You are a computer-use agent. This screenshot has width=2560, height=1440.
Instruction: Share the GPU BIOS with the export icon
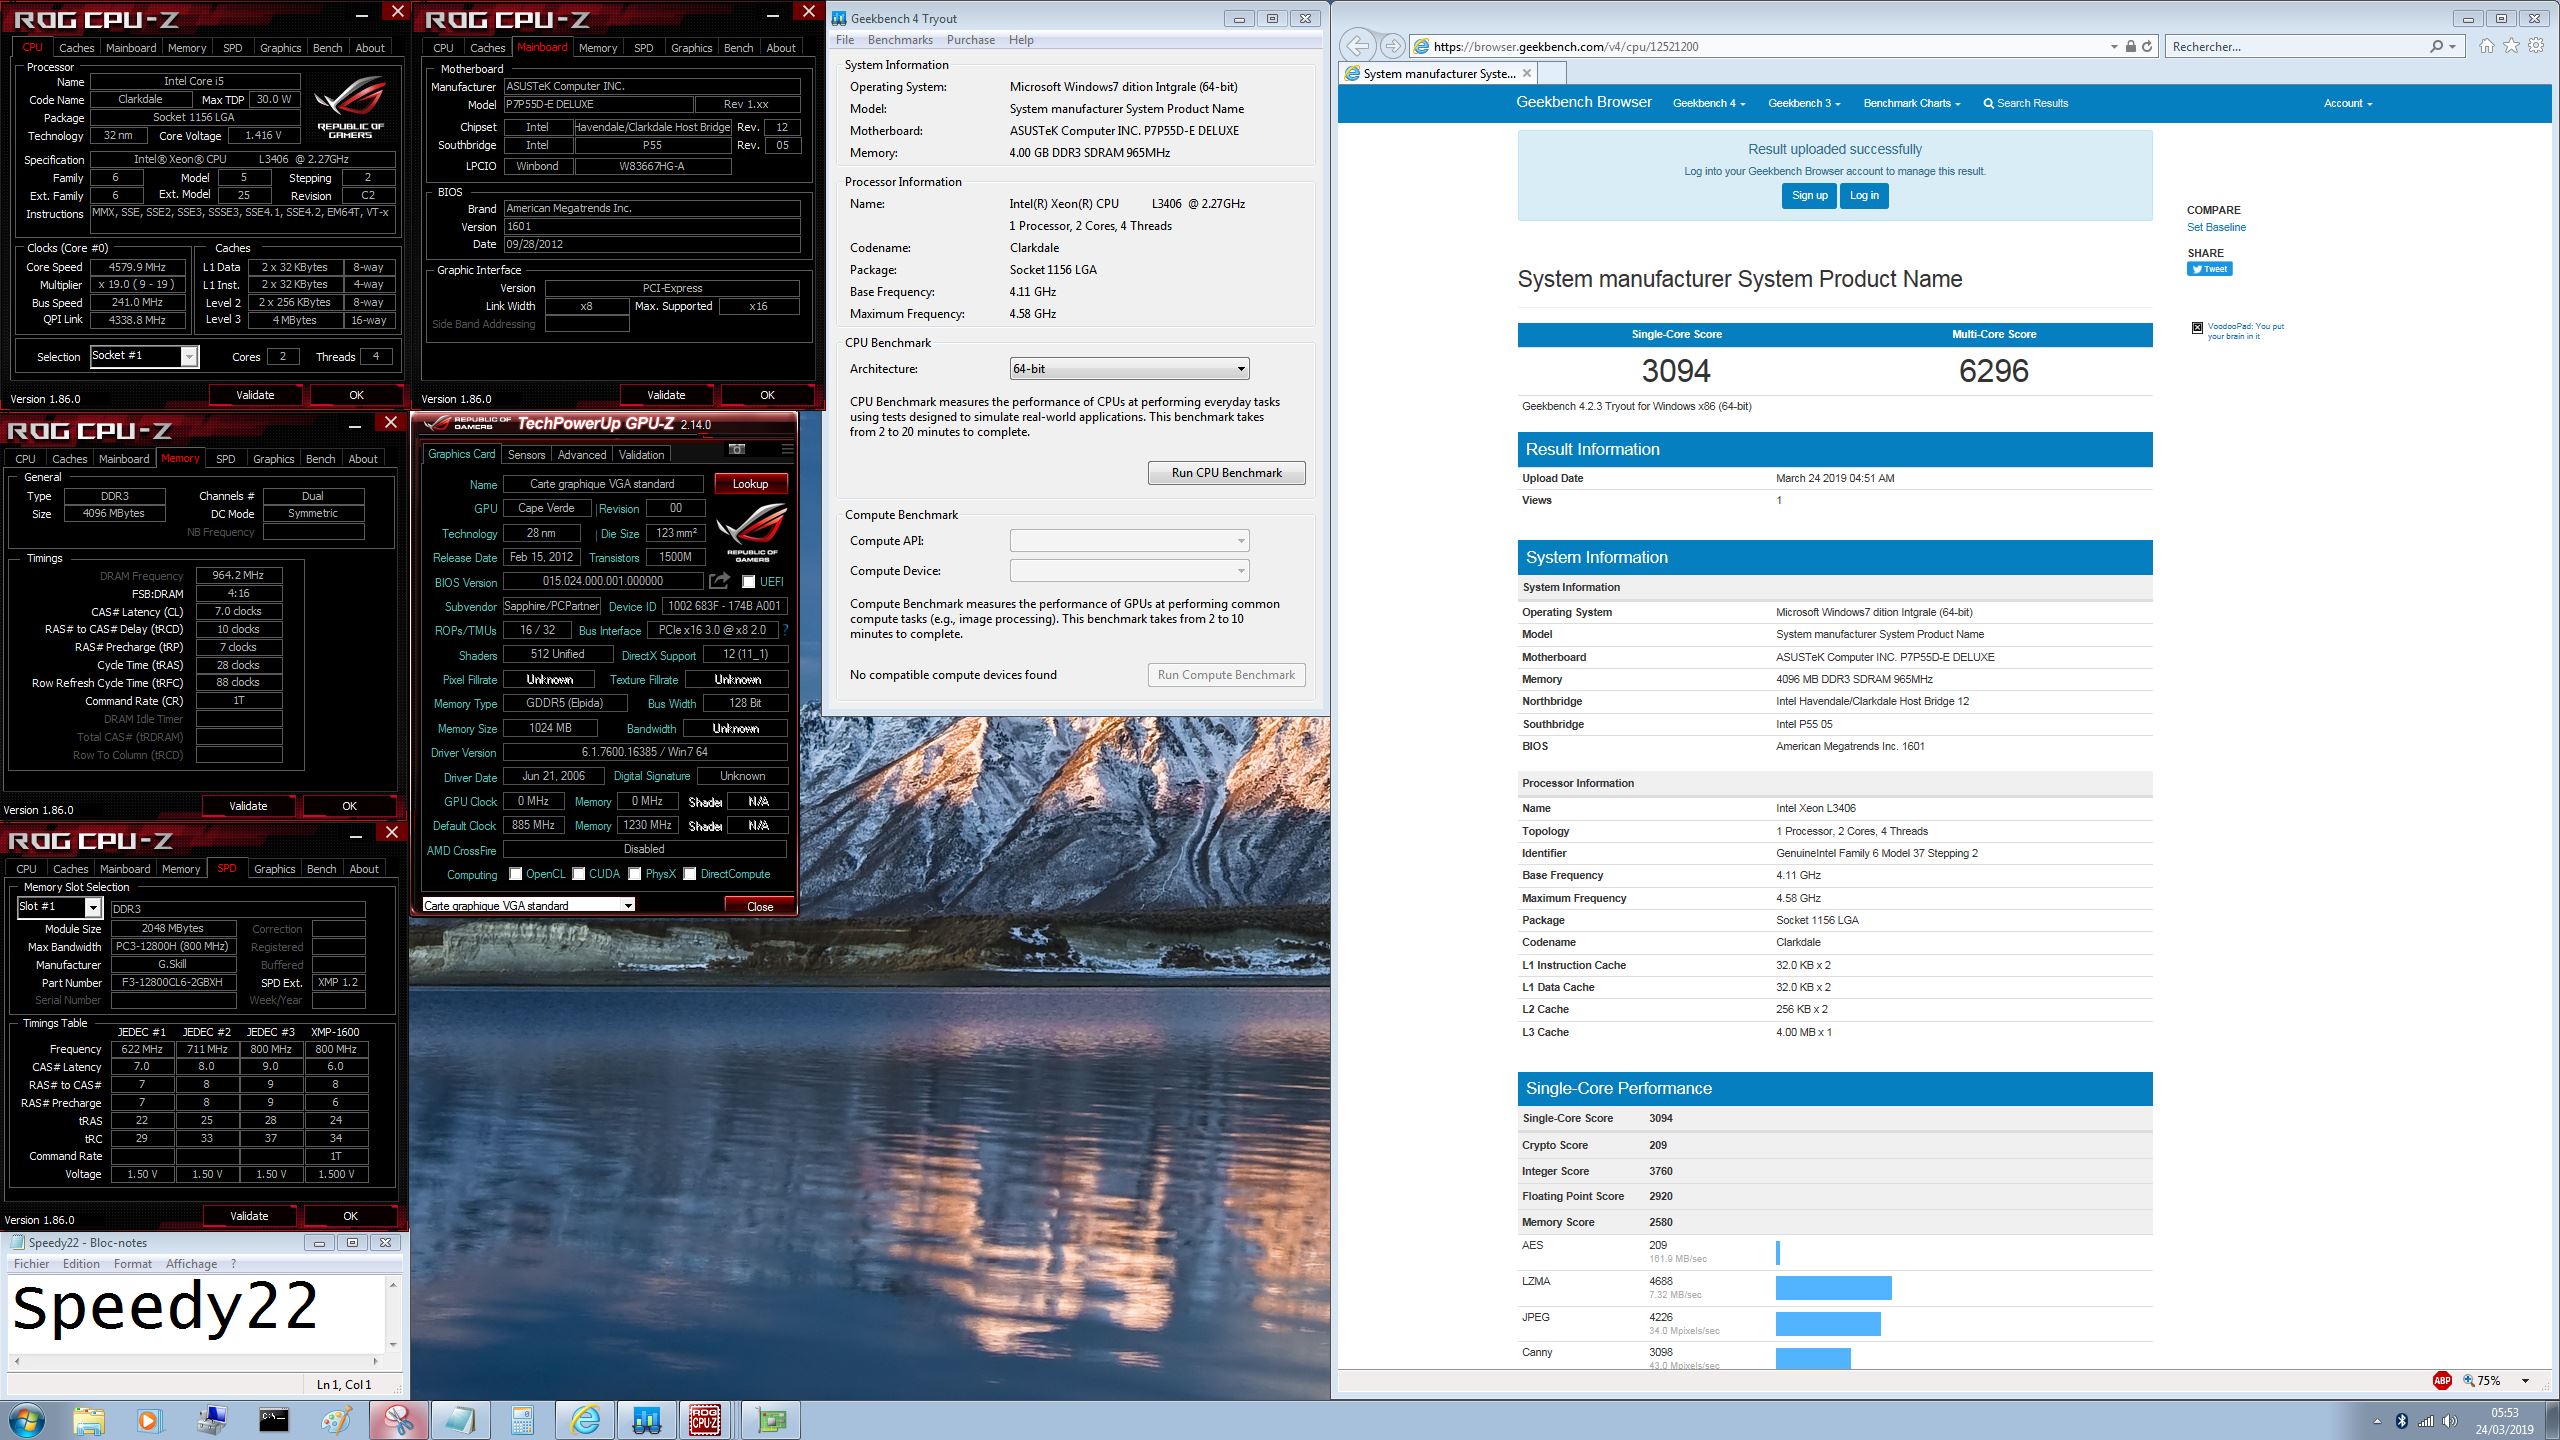click(x=719, y=581)
